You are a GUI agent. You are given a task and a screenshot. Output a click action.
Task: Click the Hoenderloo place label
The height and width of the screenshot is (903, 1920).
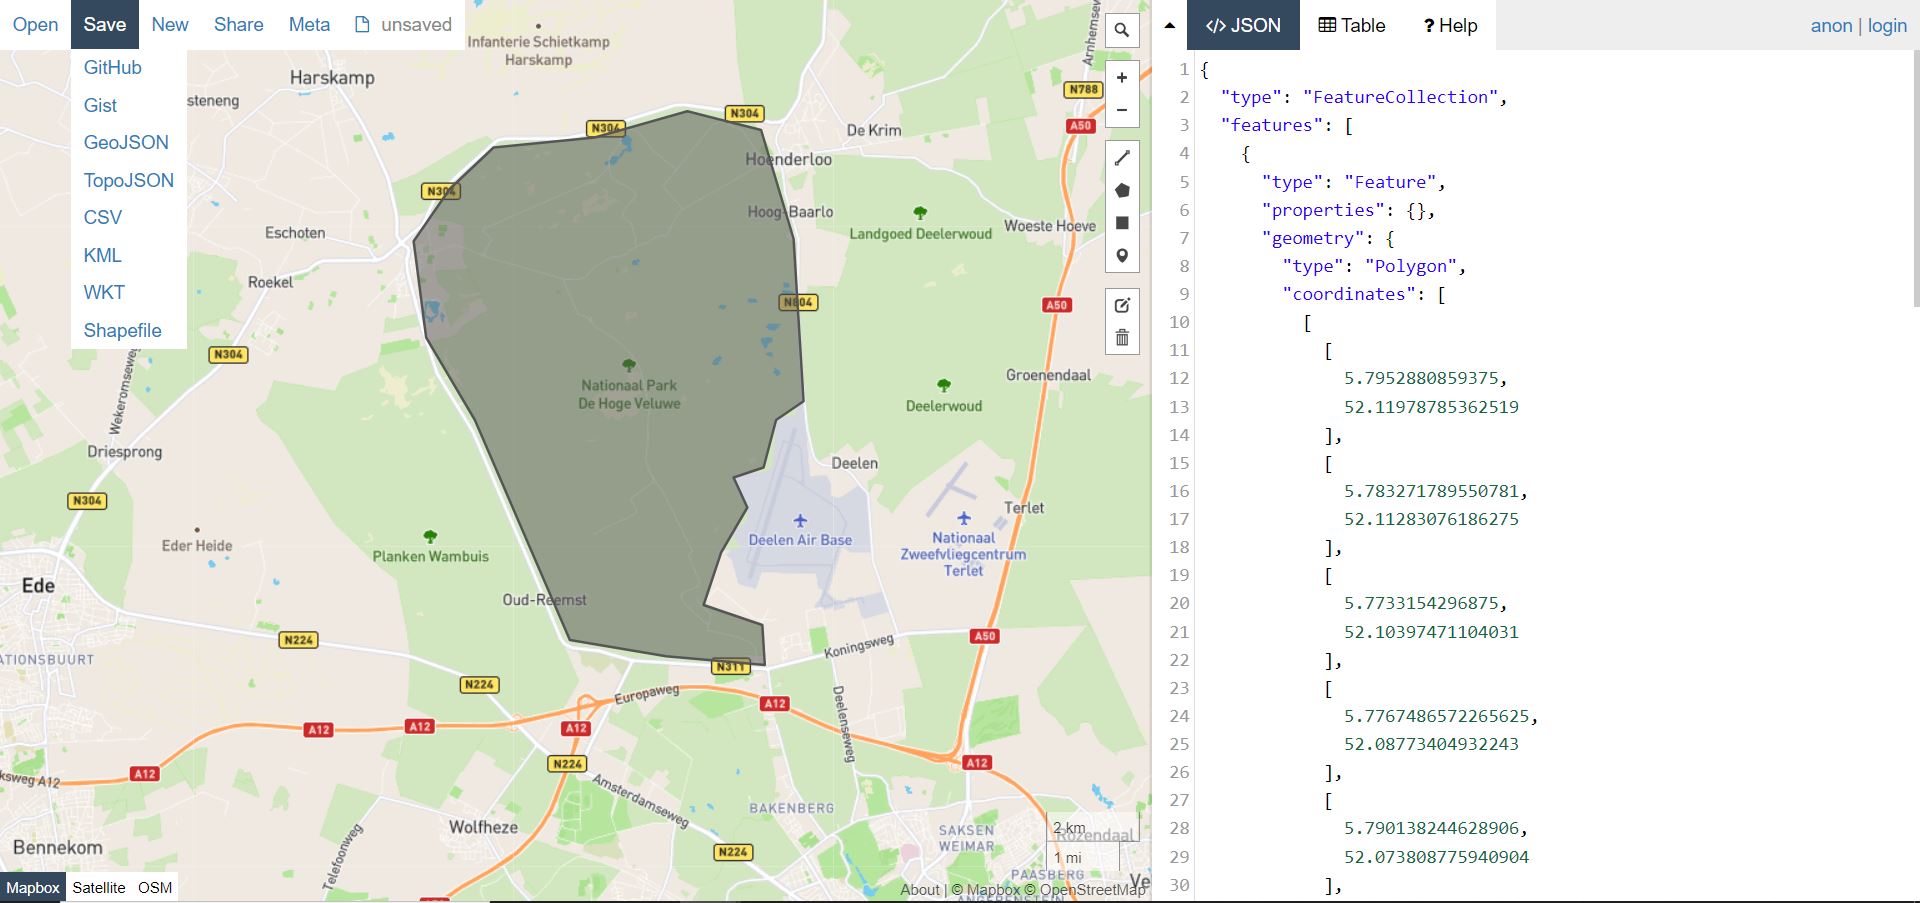(x=788, y=159)
